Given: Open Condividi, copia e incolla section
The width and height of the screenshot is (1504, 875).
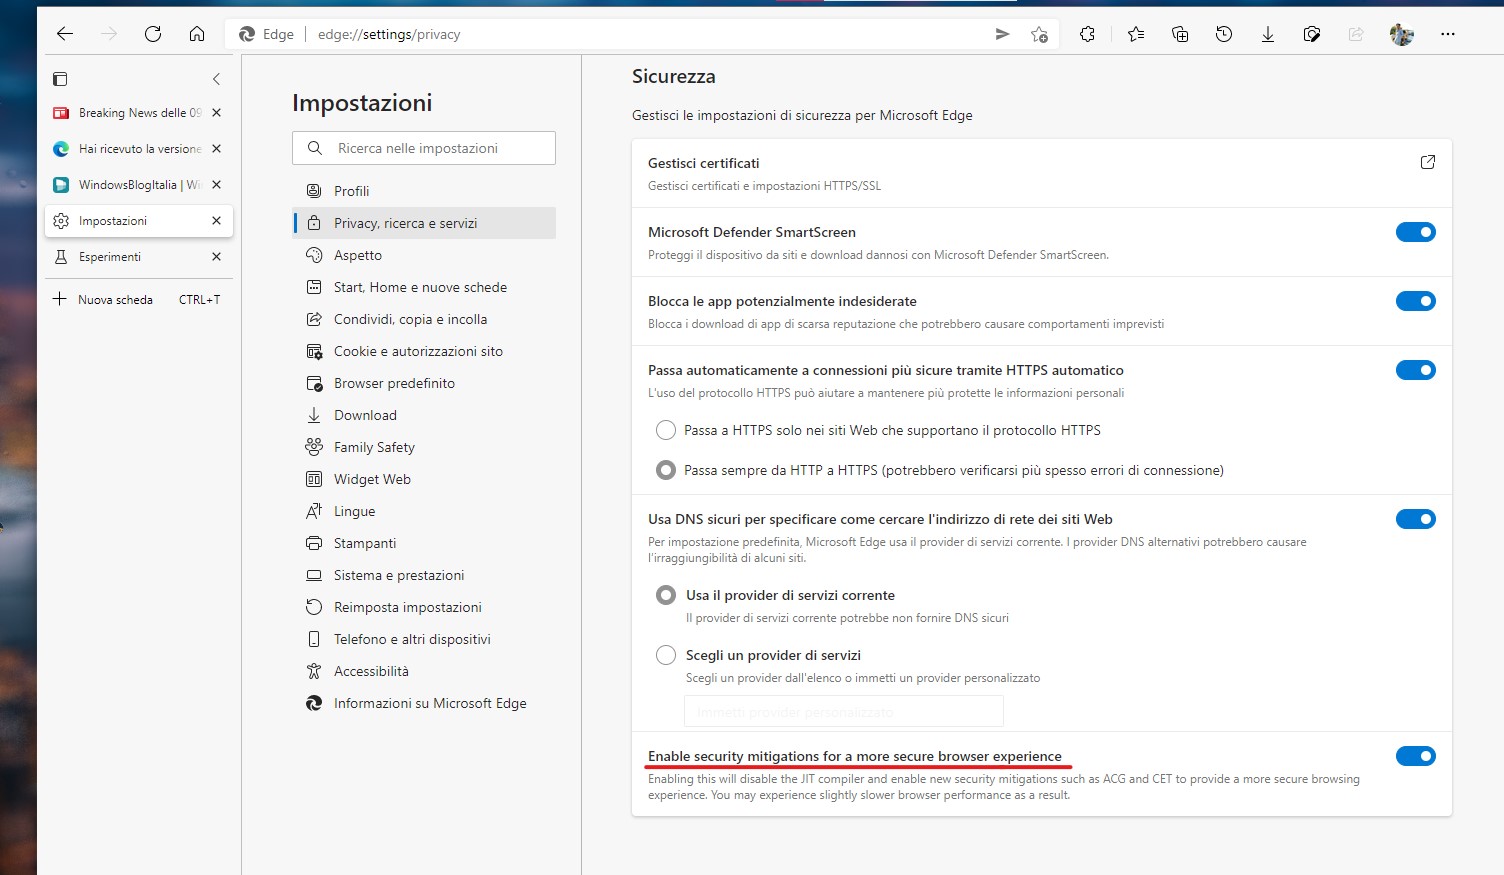Looking at the screenshot, I should tap(424, 319).
